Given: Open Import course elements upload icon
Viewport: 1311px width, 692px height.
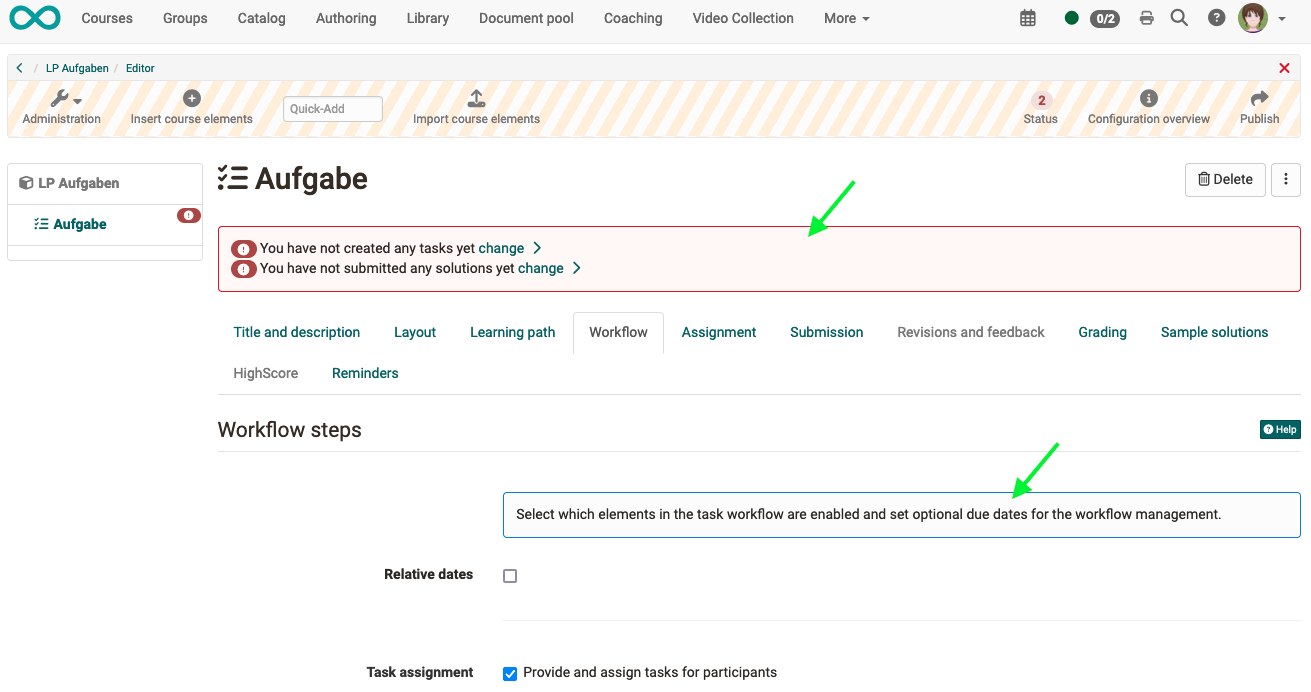Looking at the screenshot, I should point(476,98).
